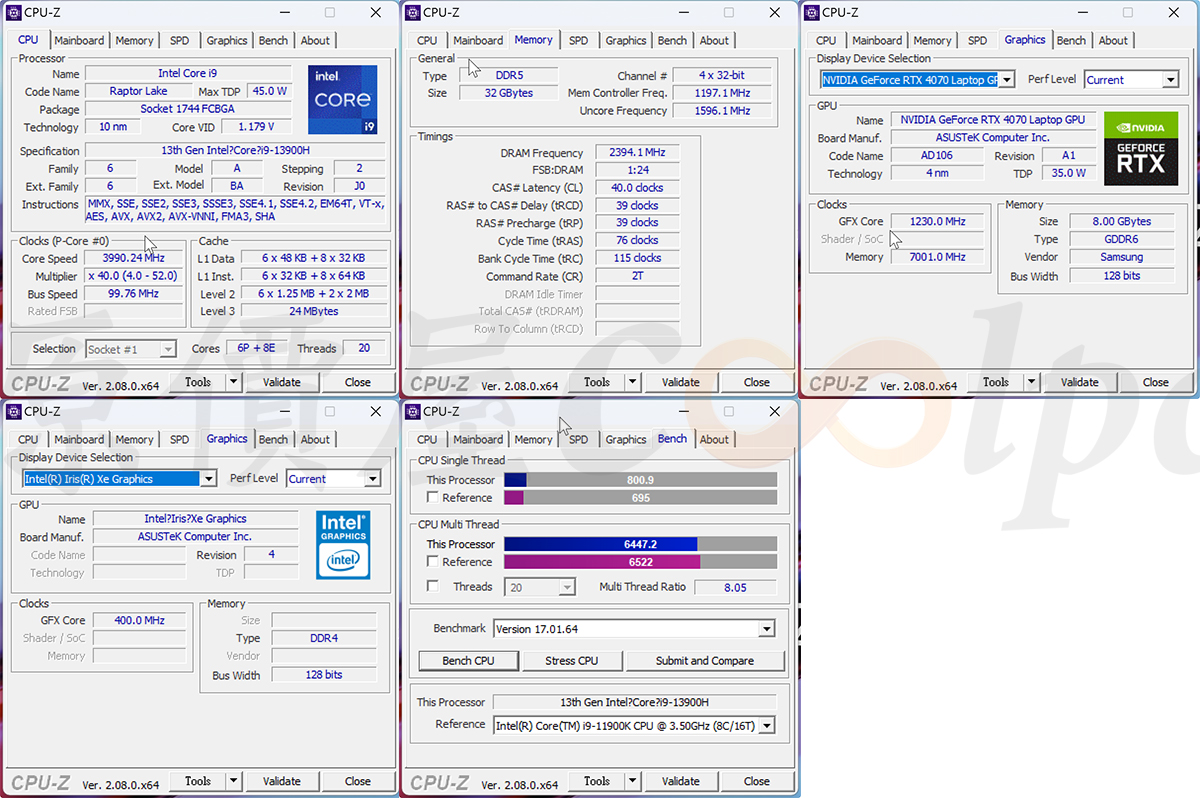Switch to SPD tab in Memory window

click(578, 41)
